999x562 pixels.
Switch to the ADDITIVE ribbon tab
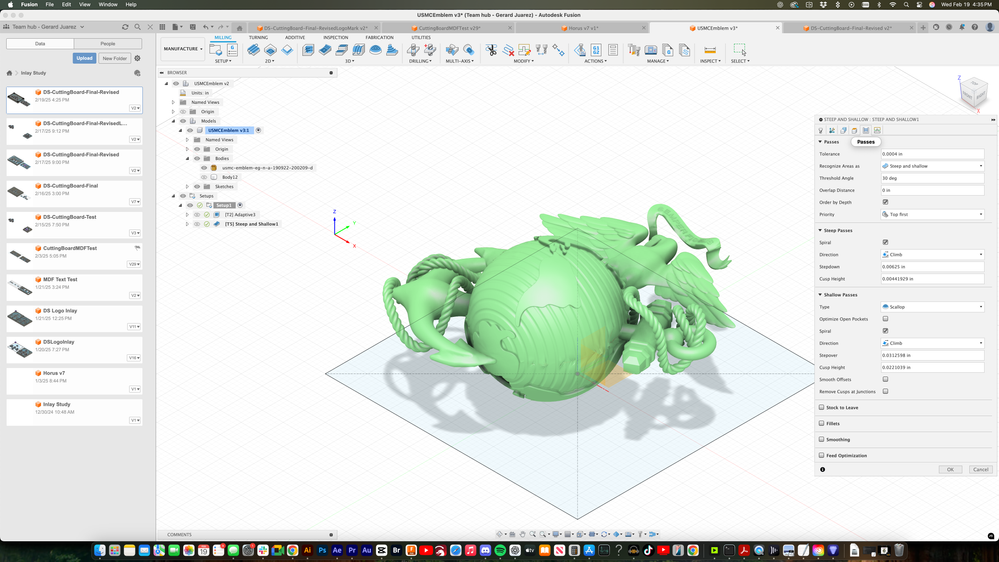(294, 38)
